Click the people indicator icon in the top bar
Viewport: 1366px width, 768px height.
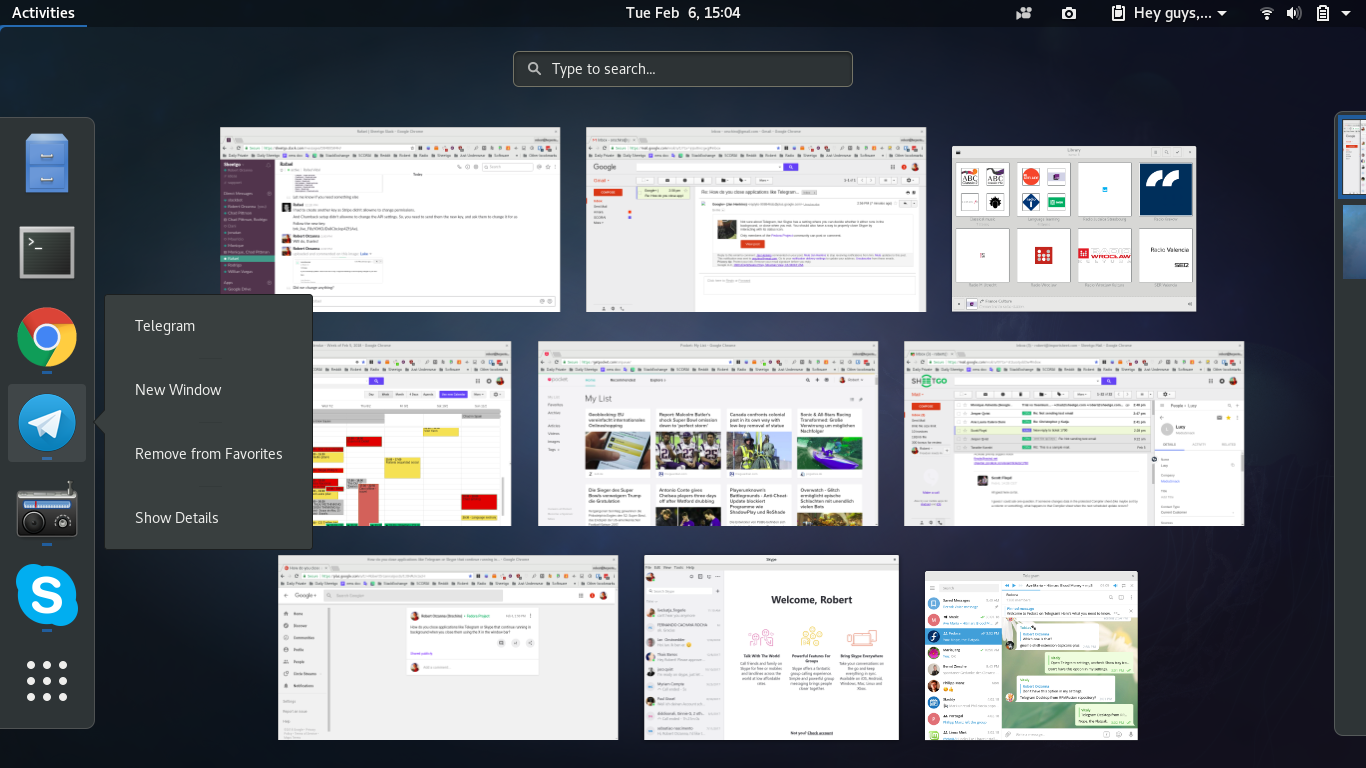point(1023,13)
